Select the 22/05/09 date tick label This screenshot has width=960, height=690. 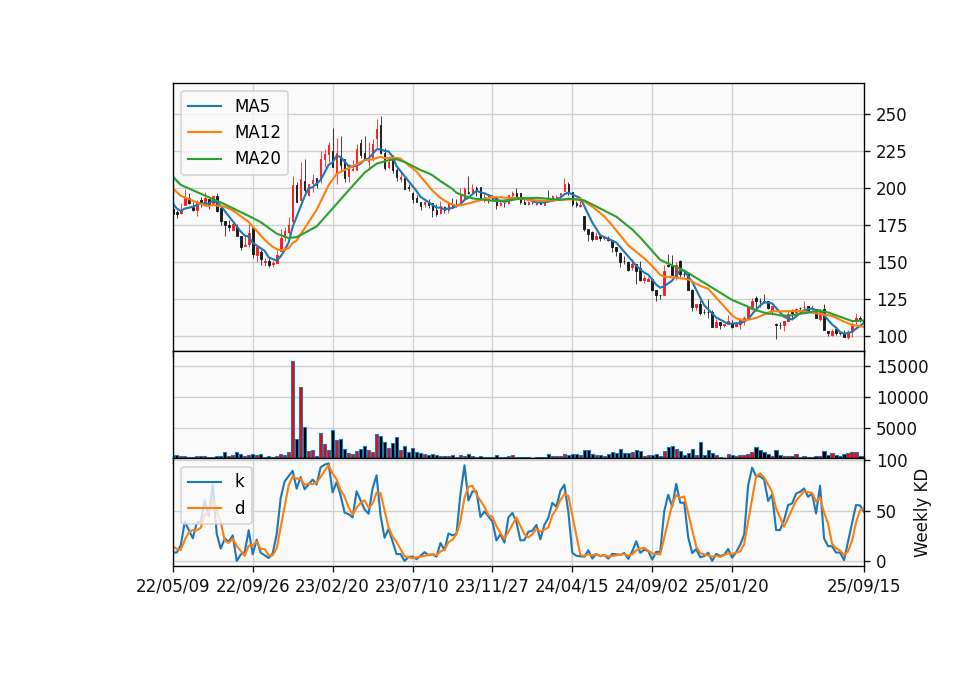173,586
